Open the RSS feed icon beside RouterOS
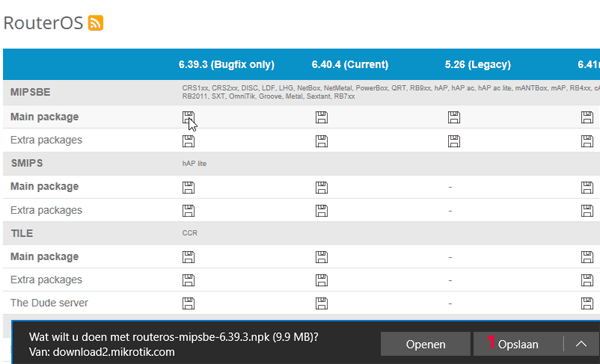This screenshot has width=600, height=364. [95, 23]
